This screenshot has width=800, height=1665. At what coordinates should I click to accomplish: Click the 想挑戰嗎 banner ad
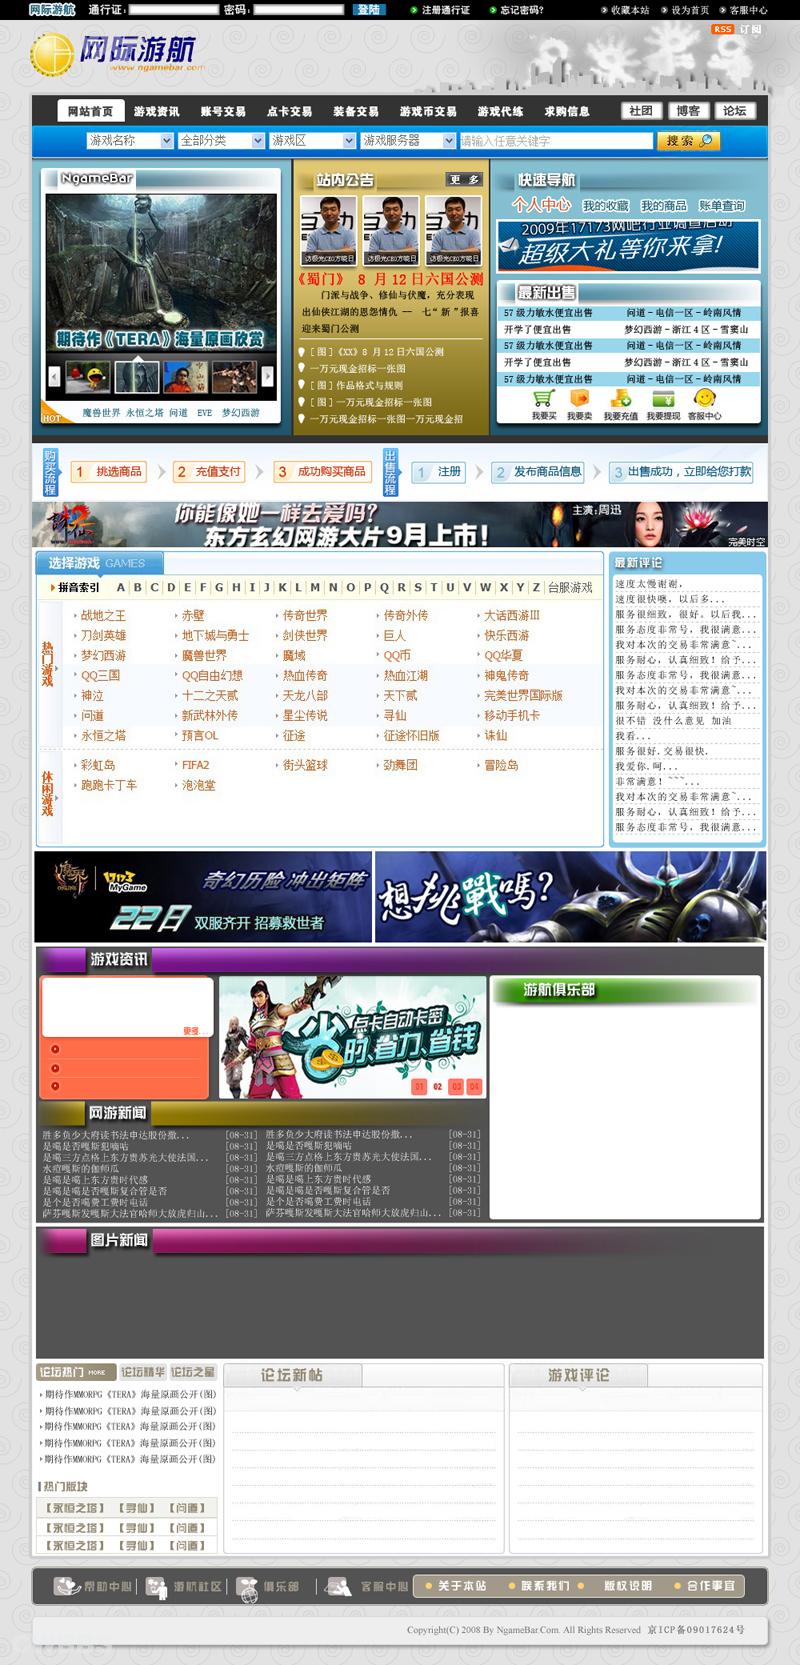pyautogui.click(x=570, y=896)
